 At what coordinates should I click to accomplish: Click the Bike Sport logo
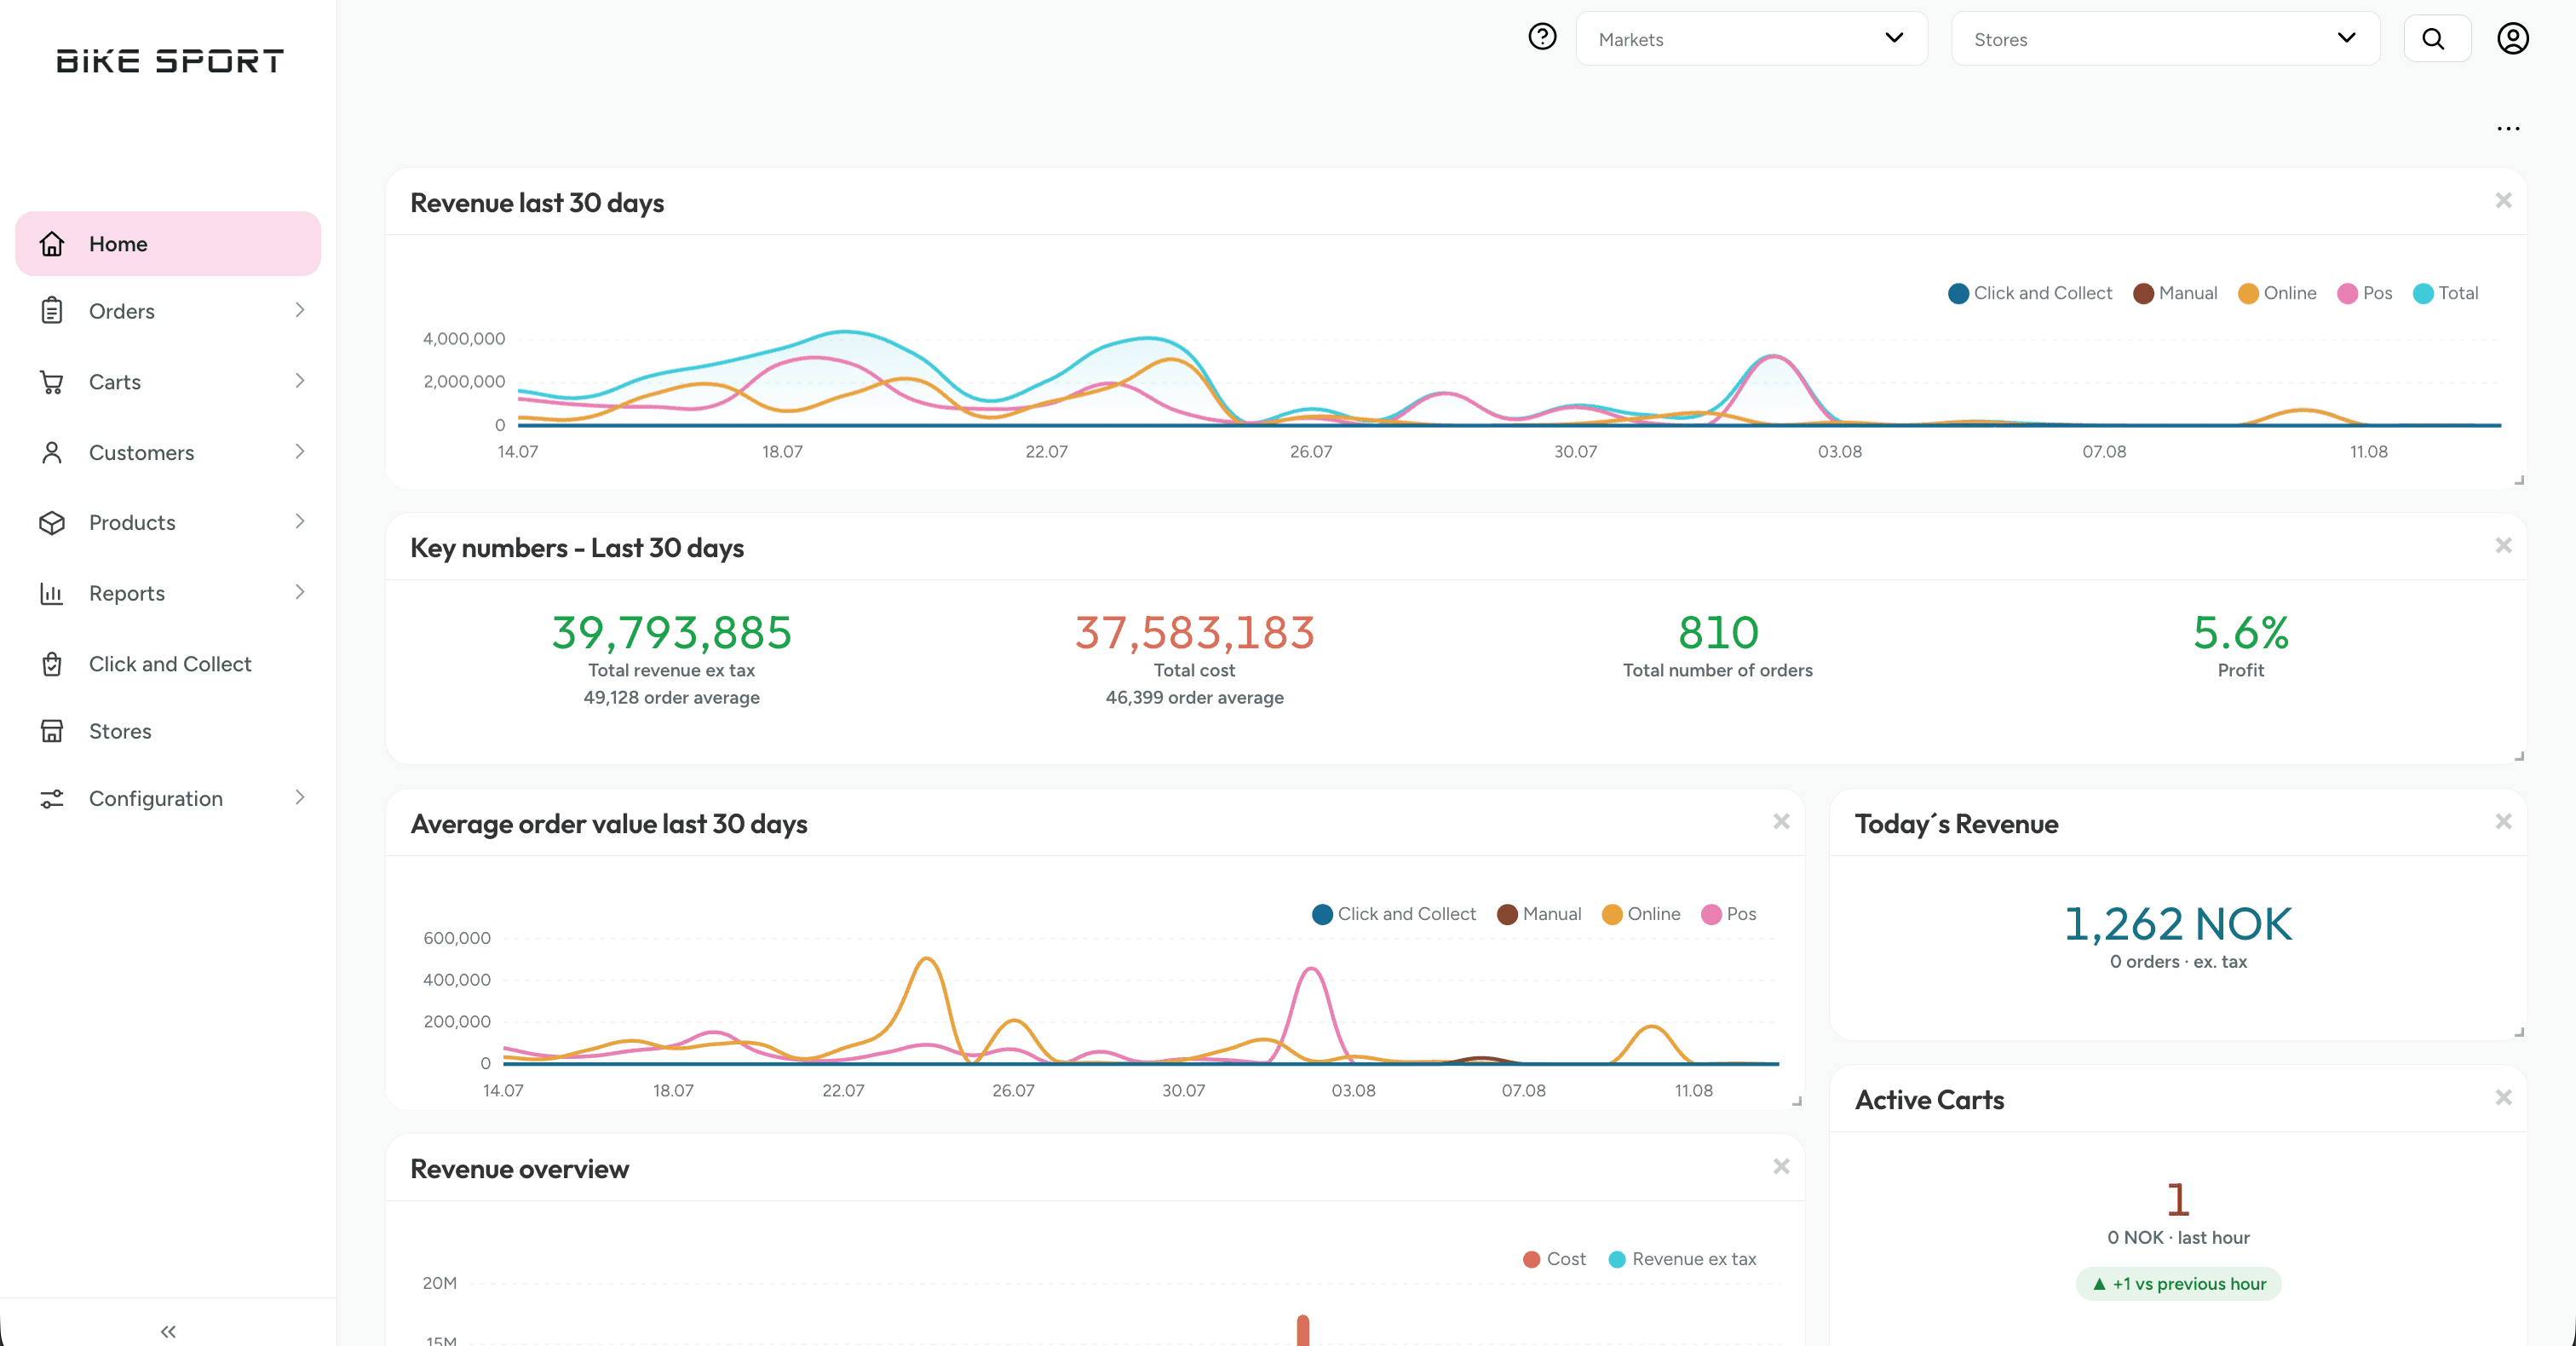(170, 61)
